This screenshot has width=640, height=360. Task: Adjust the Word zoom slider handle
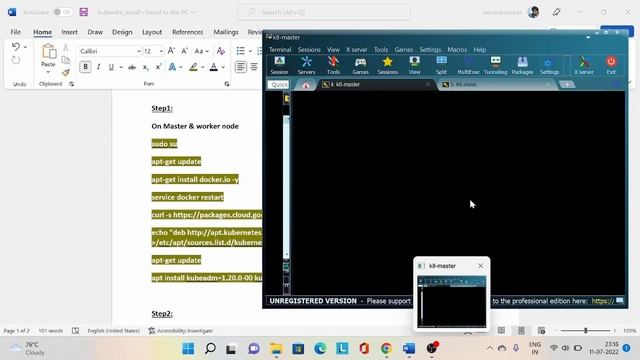tap(585, 330)
